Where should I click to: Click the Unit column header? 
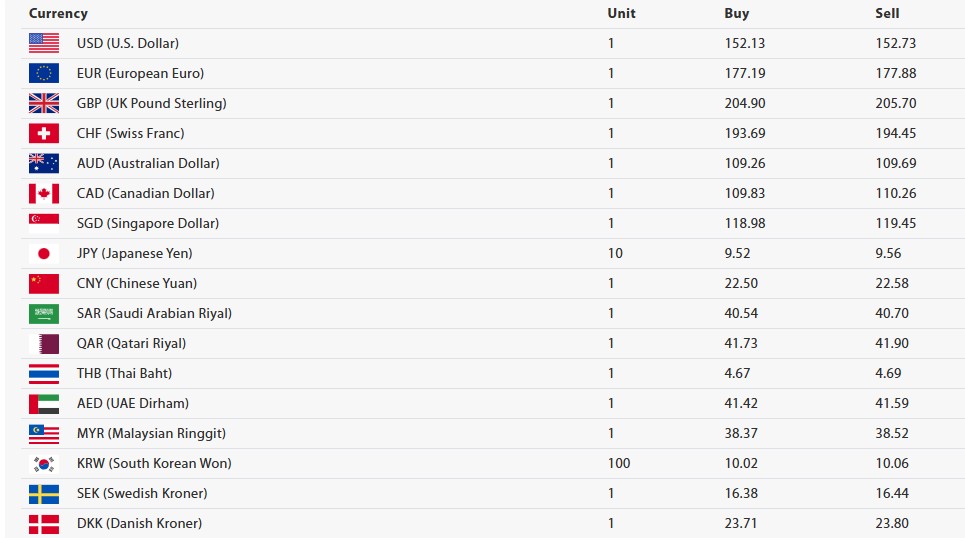click(x=622, y=14)
